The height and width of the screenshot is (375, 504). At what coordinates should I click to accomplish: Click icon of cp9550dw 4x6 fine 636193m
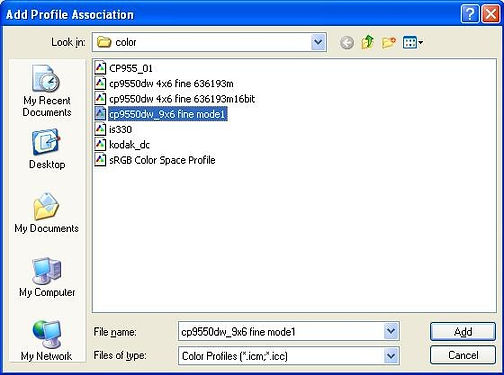coord(100,83)
